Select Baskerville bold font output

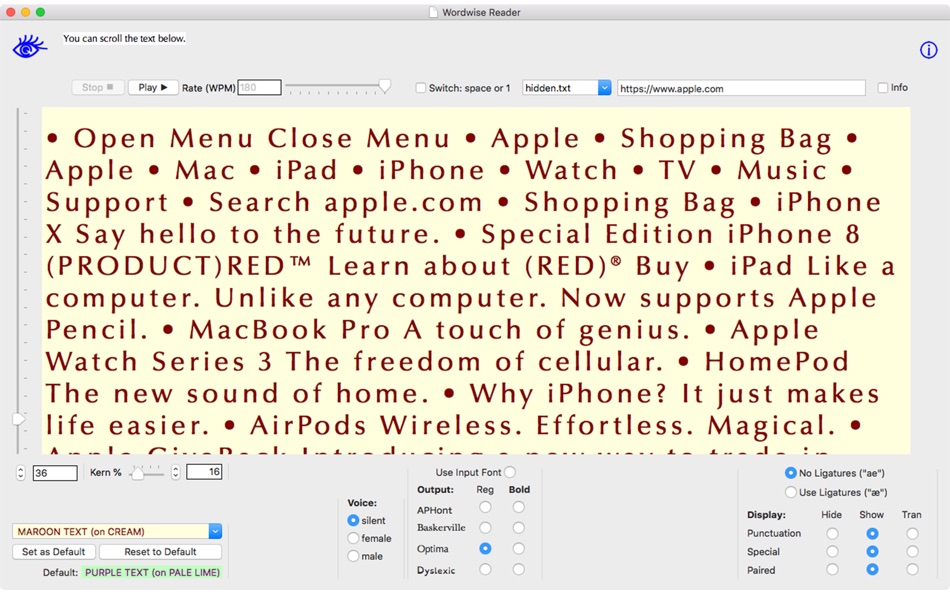519,528
